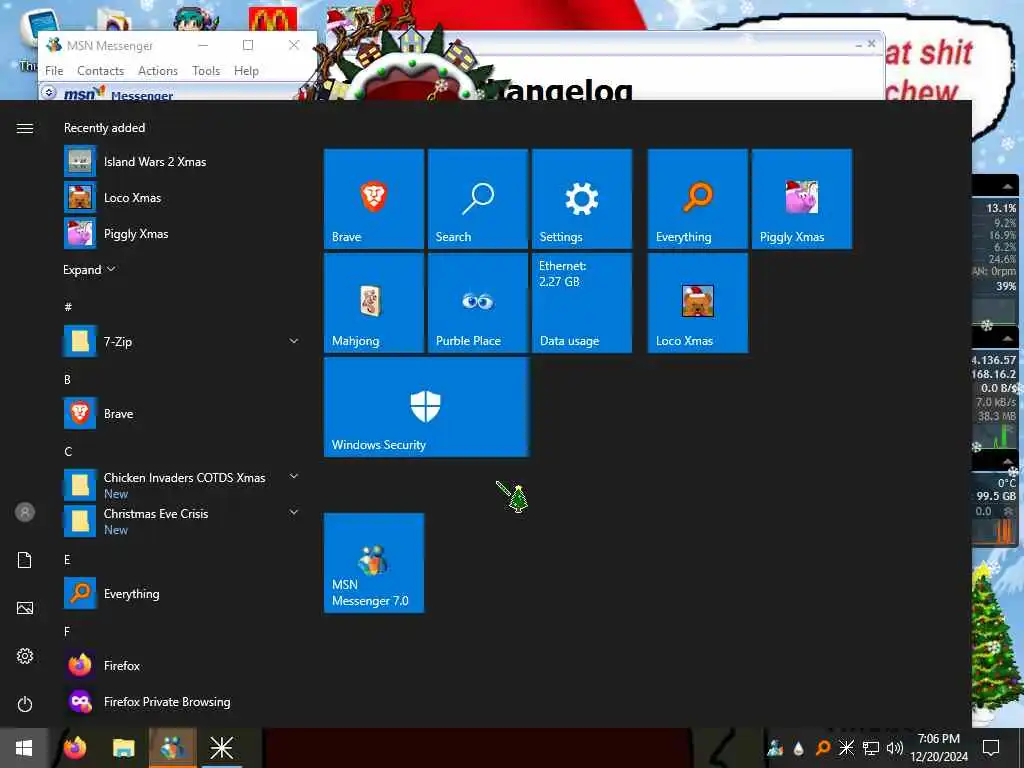The image size is (1024, 768).
Task: Launch the Loco Xmas tile
Action: [697, 303]
